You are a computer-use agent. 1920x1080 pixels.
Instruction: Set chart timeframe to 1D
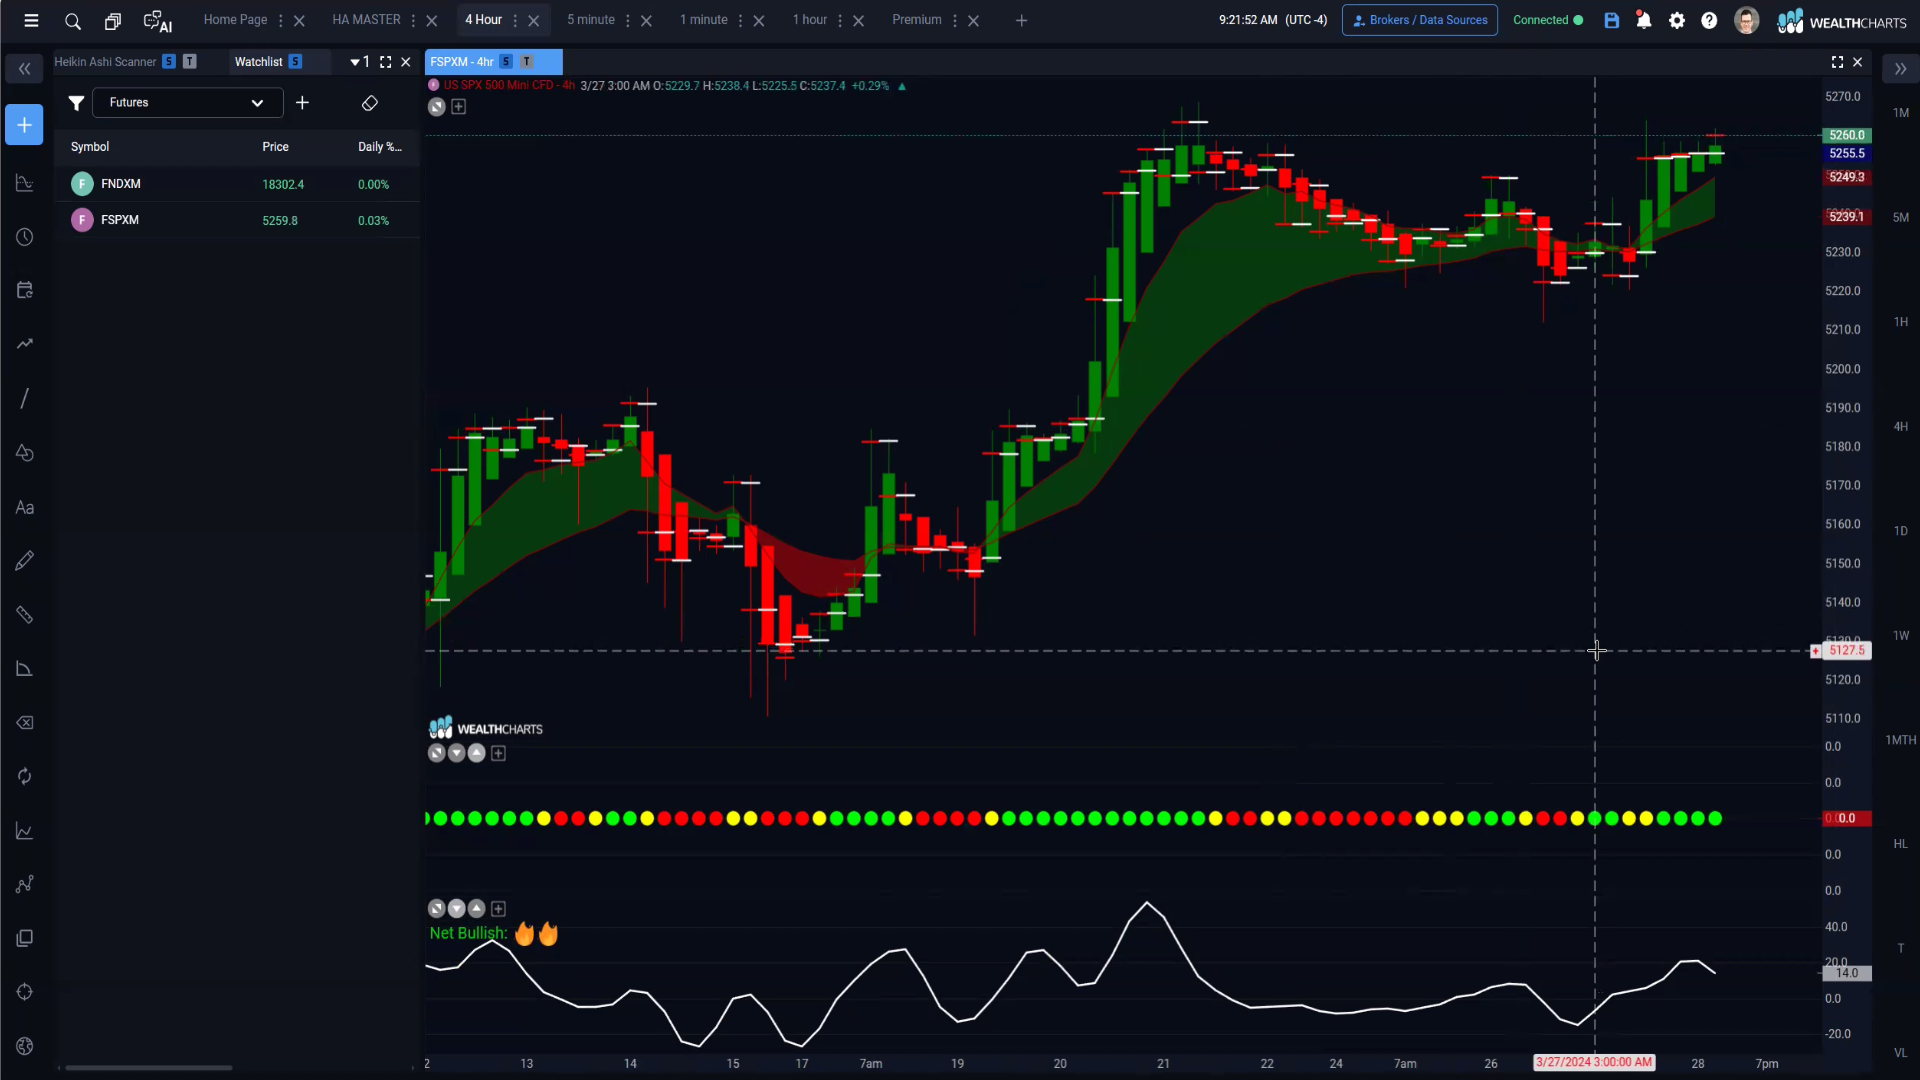click(1901, 531)
